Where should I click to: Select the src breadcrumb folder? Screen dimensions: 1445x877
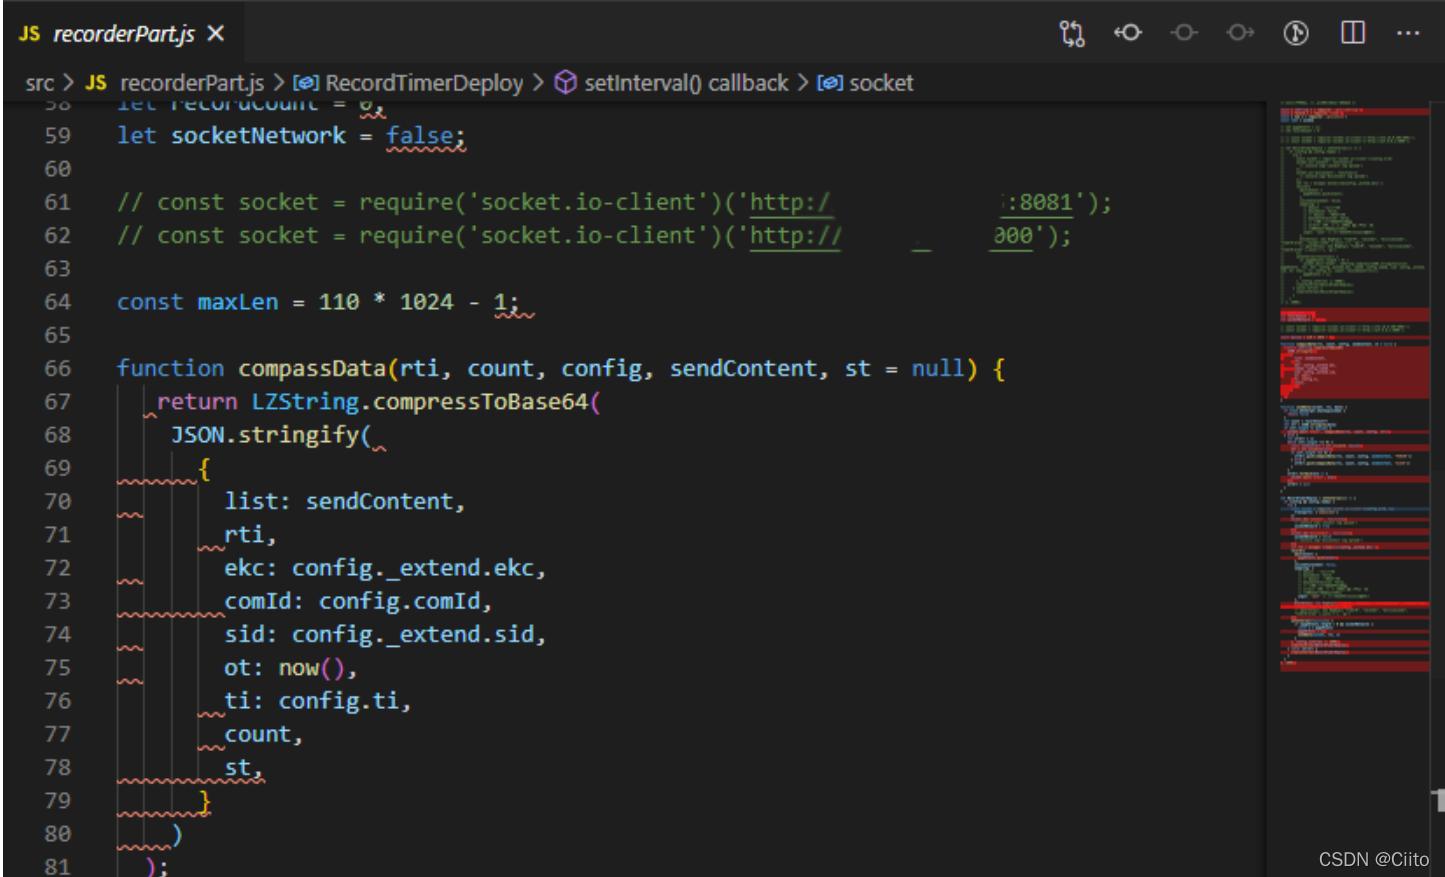click(x=40, y=83)
